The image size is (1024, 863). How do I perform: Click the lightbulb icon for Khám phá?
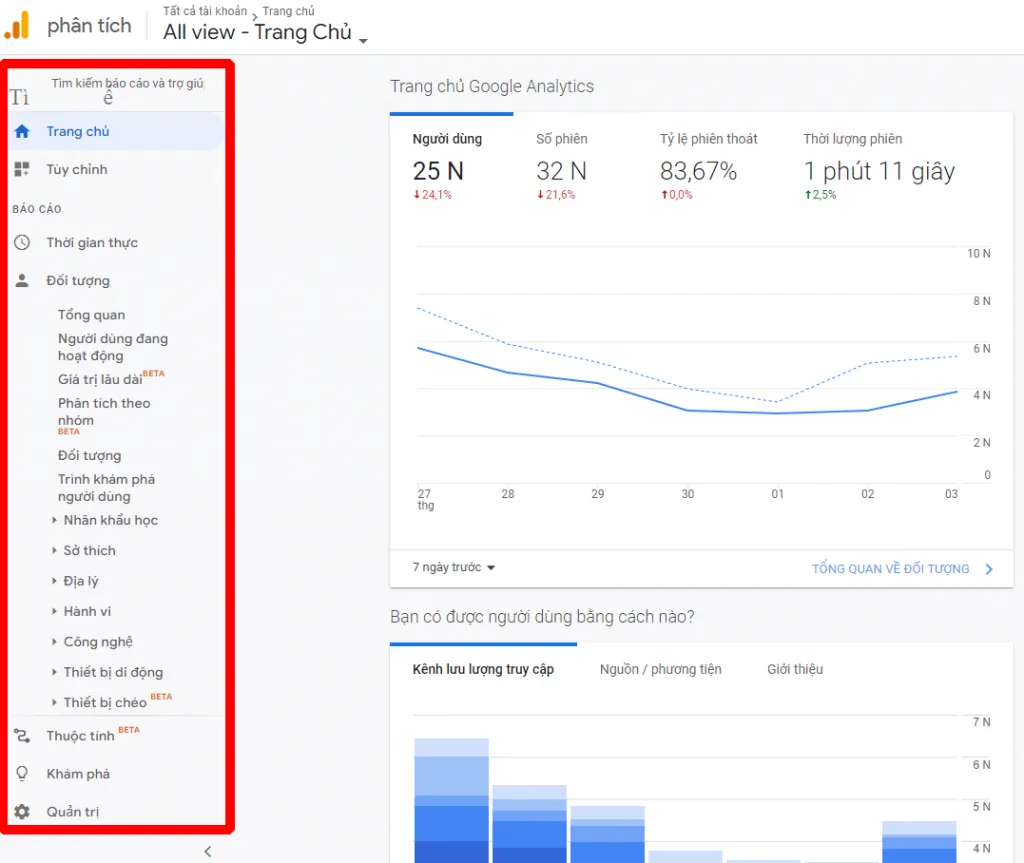22,773
